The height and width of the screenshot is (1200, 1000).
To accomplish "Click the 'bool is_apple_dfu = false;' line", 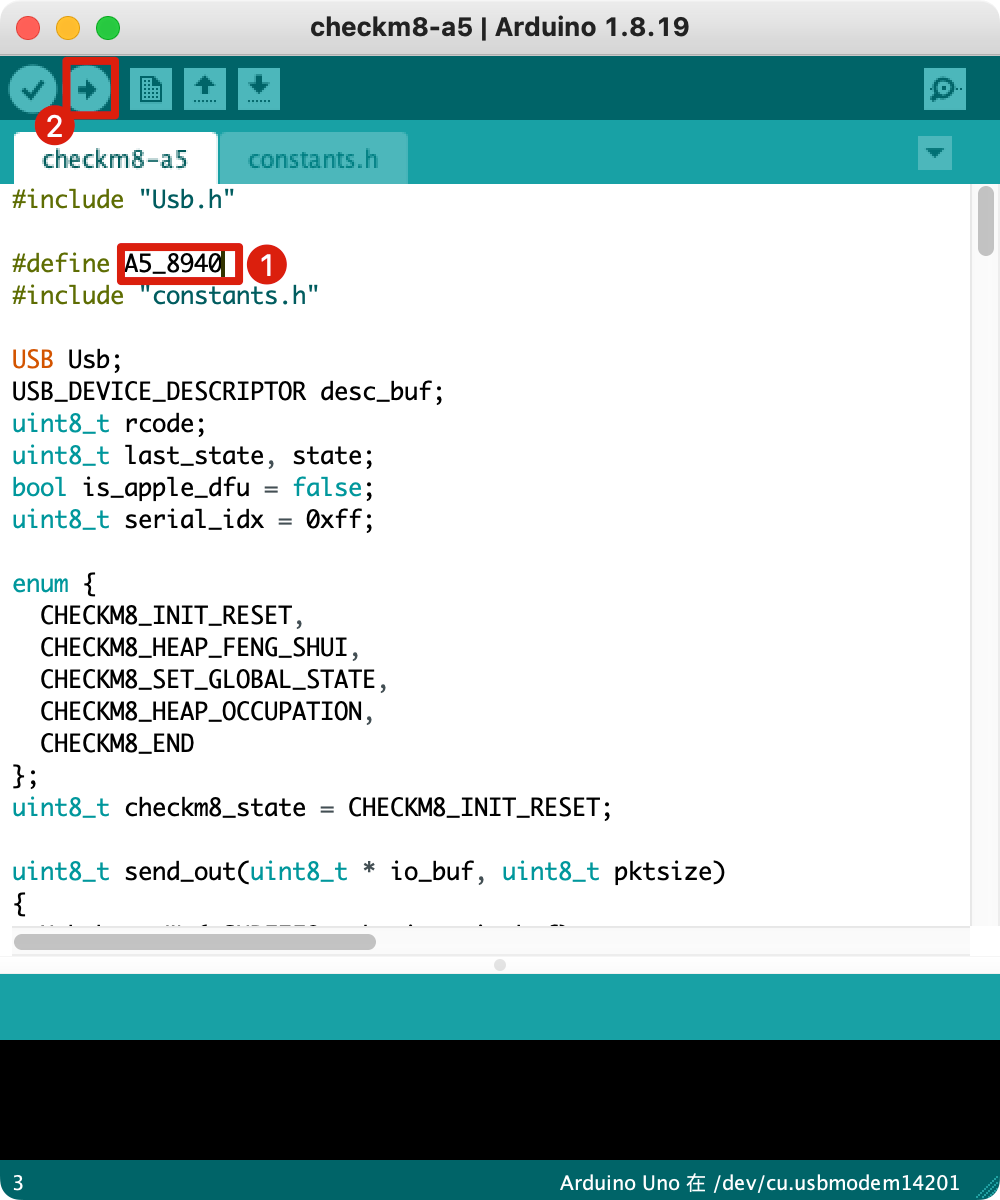I will pyautogui.click(x=193, y=488).
